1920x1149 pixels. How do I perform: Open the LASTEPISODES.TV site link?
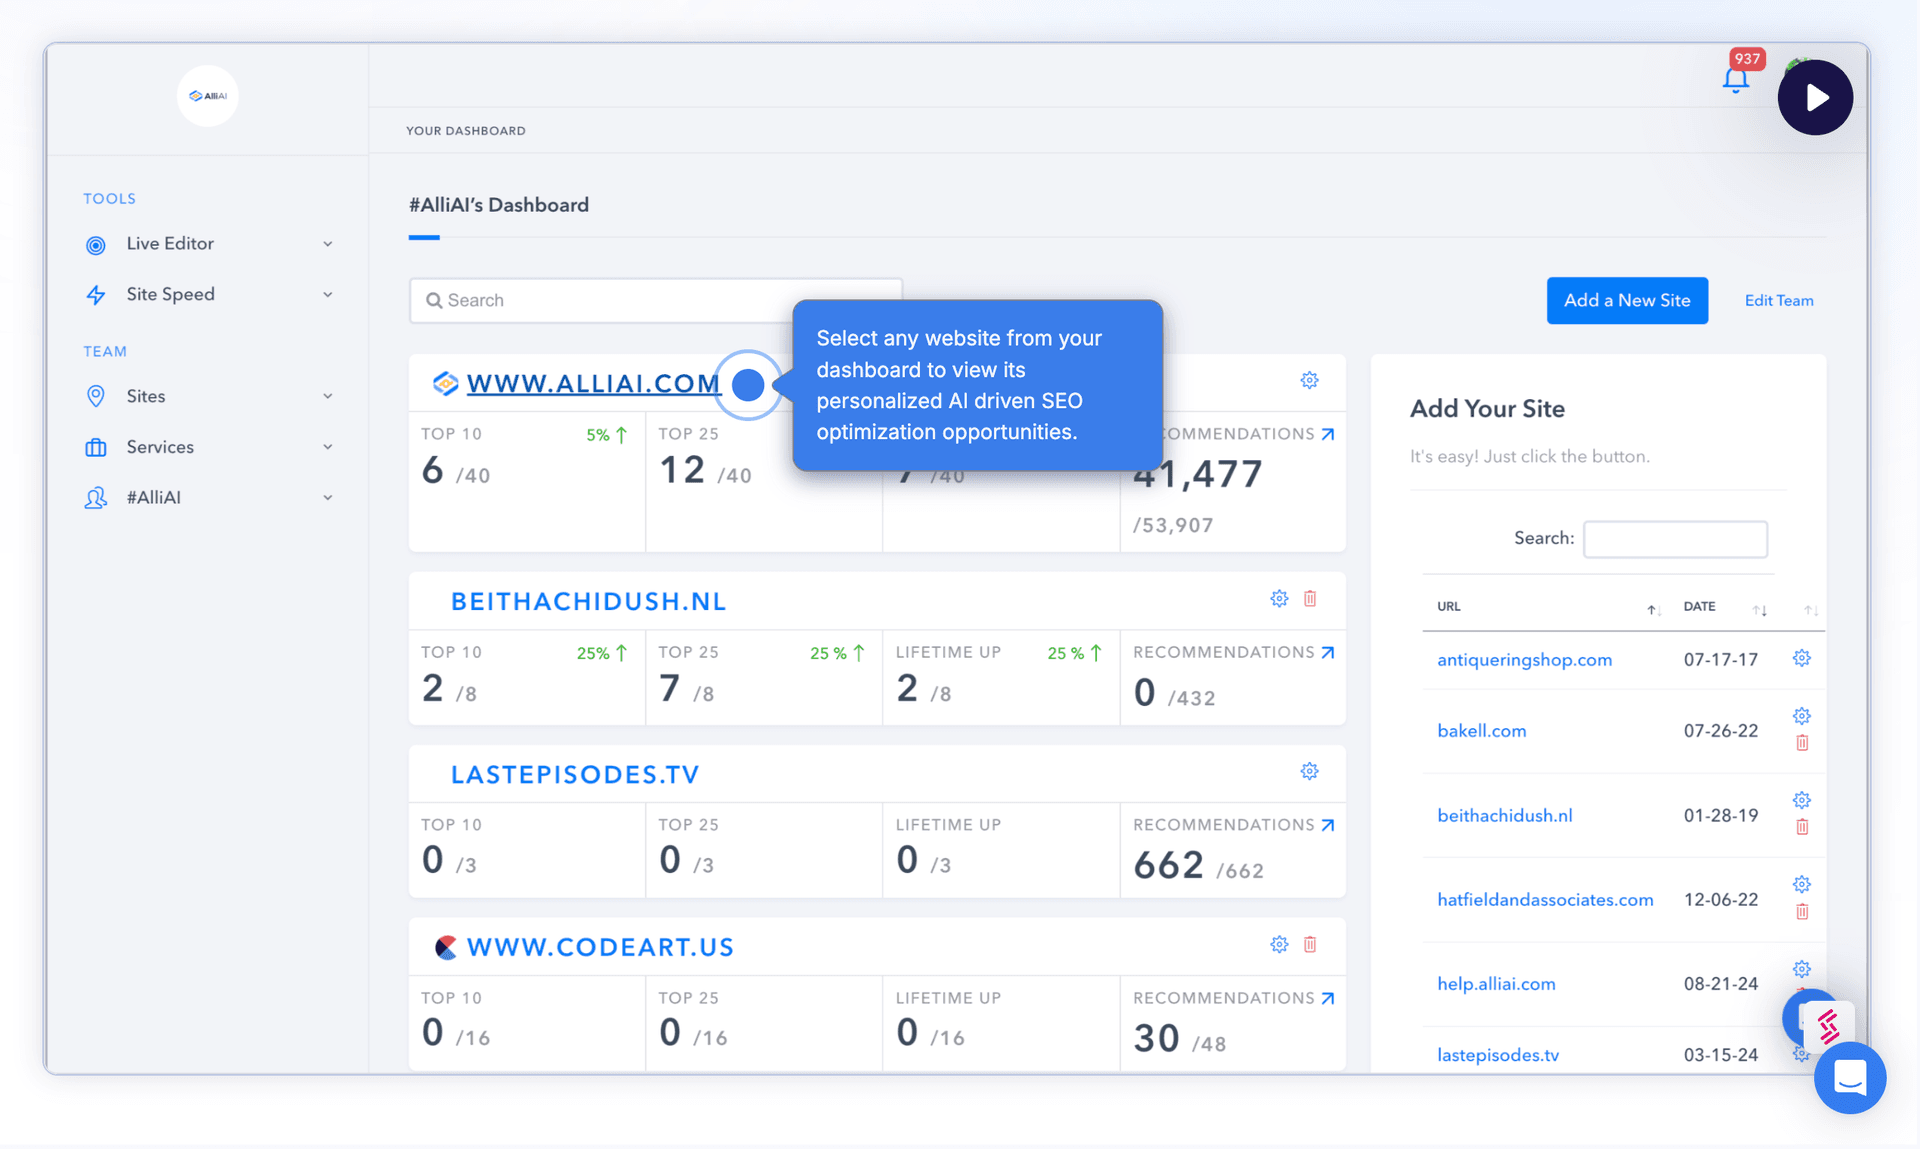click(x=575, y=774)
